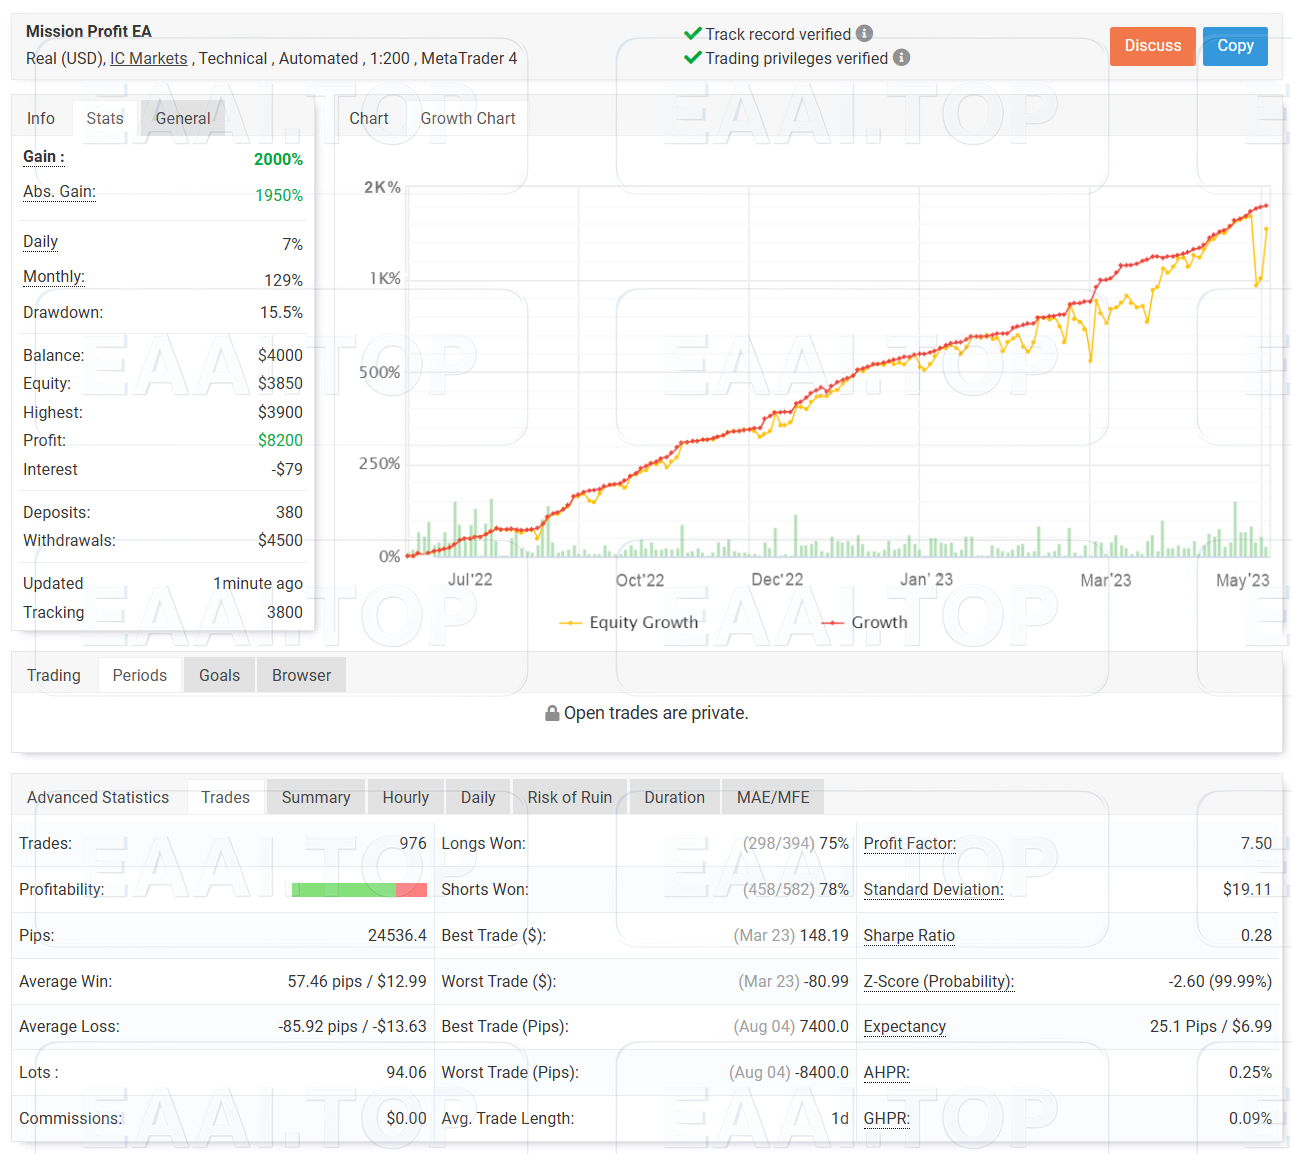This screenshot has height=1154, width=1292.
Task: Open the IC Markets broker link
Action: click(149, 59)
